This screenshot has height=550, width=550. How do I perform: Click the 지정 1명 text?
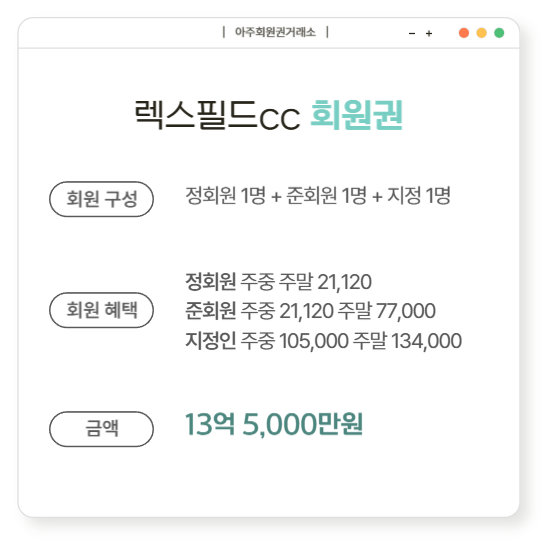tap(419, 195)
